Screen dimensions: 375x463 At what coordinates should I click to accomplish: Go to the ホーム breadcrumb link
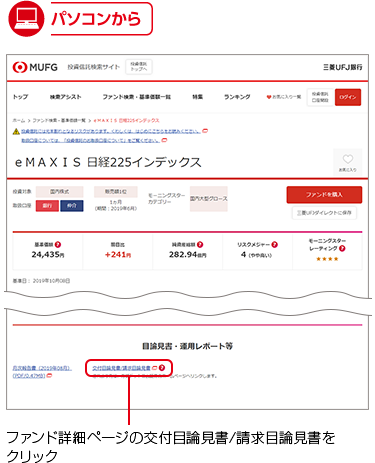tap(19, 120)
